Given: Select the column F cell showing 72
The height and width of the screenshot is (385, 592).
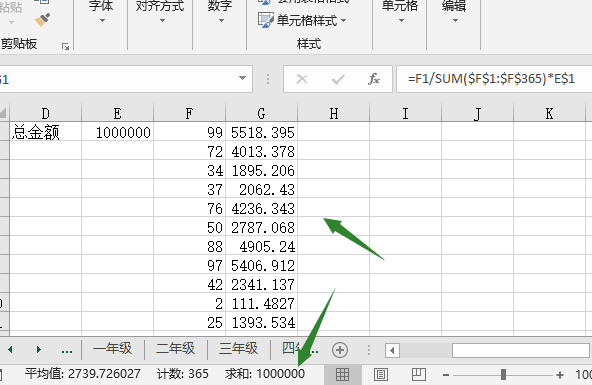Looking at the screenshot, I should click(x=189, y=151).
